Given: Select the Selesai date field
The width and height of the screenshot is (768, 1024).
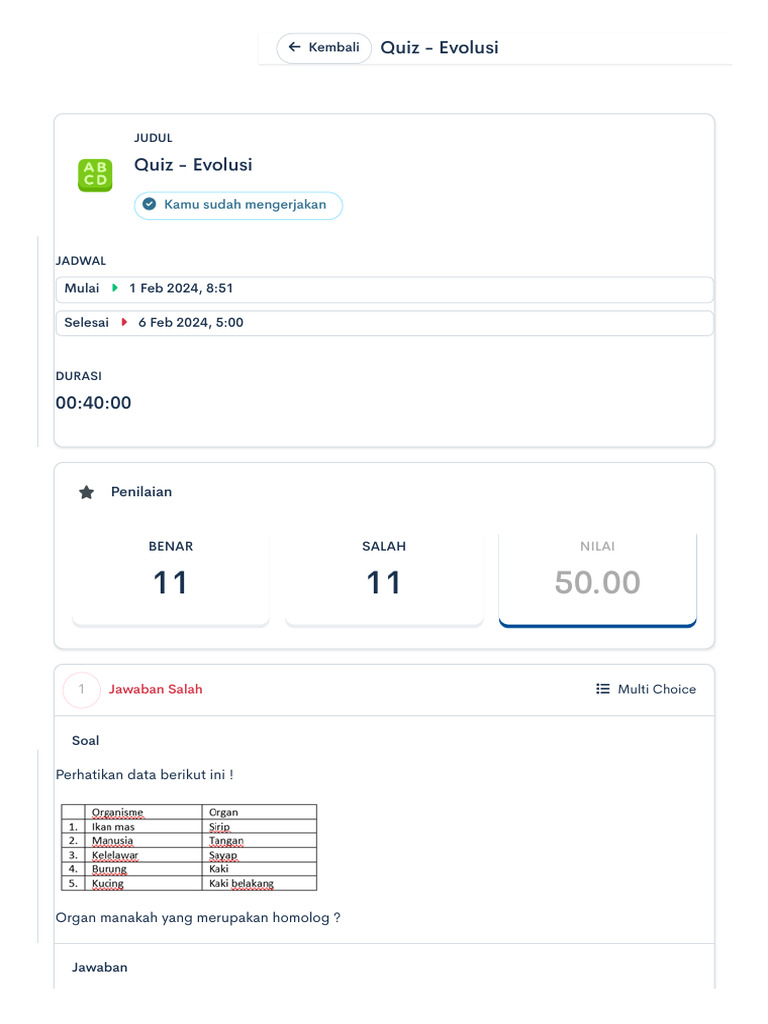Looking at the screenshot, I should [384, 323].
